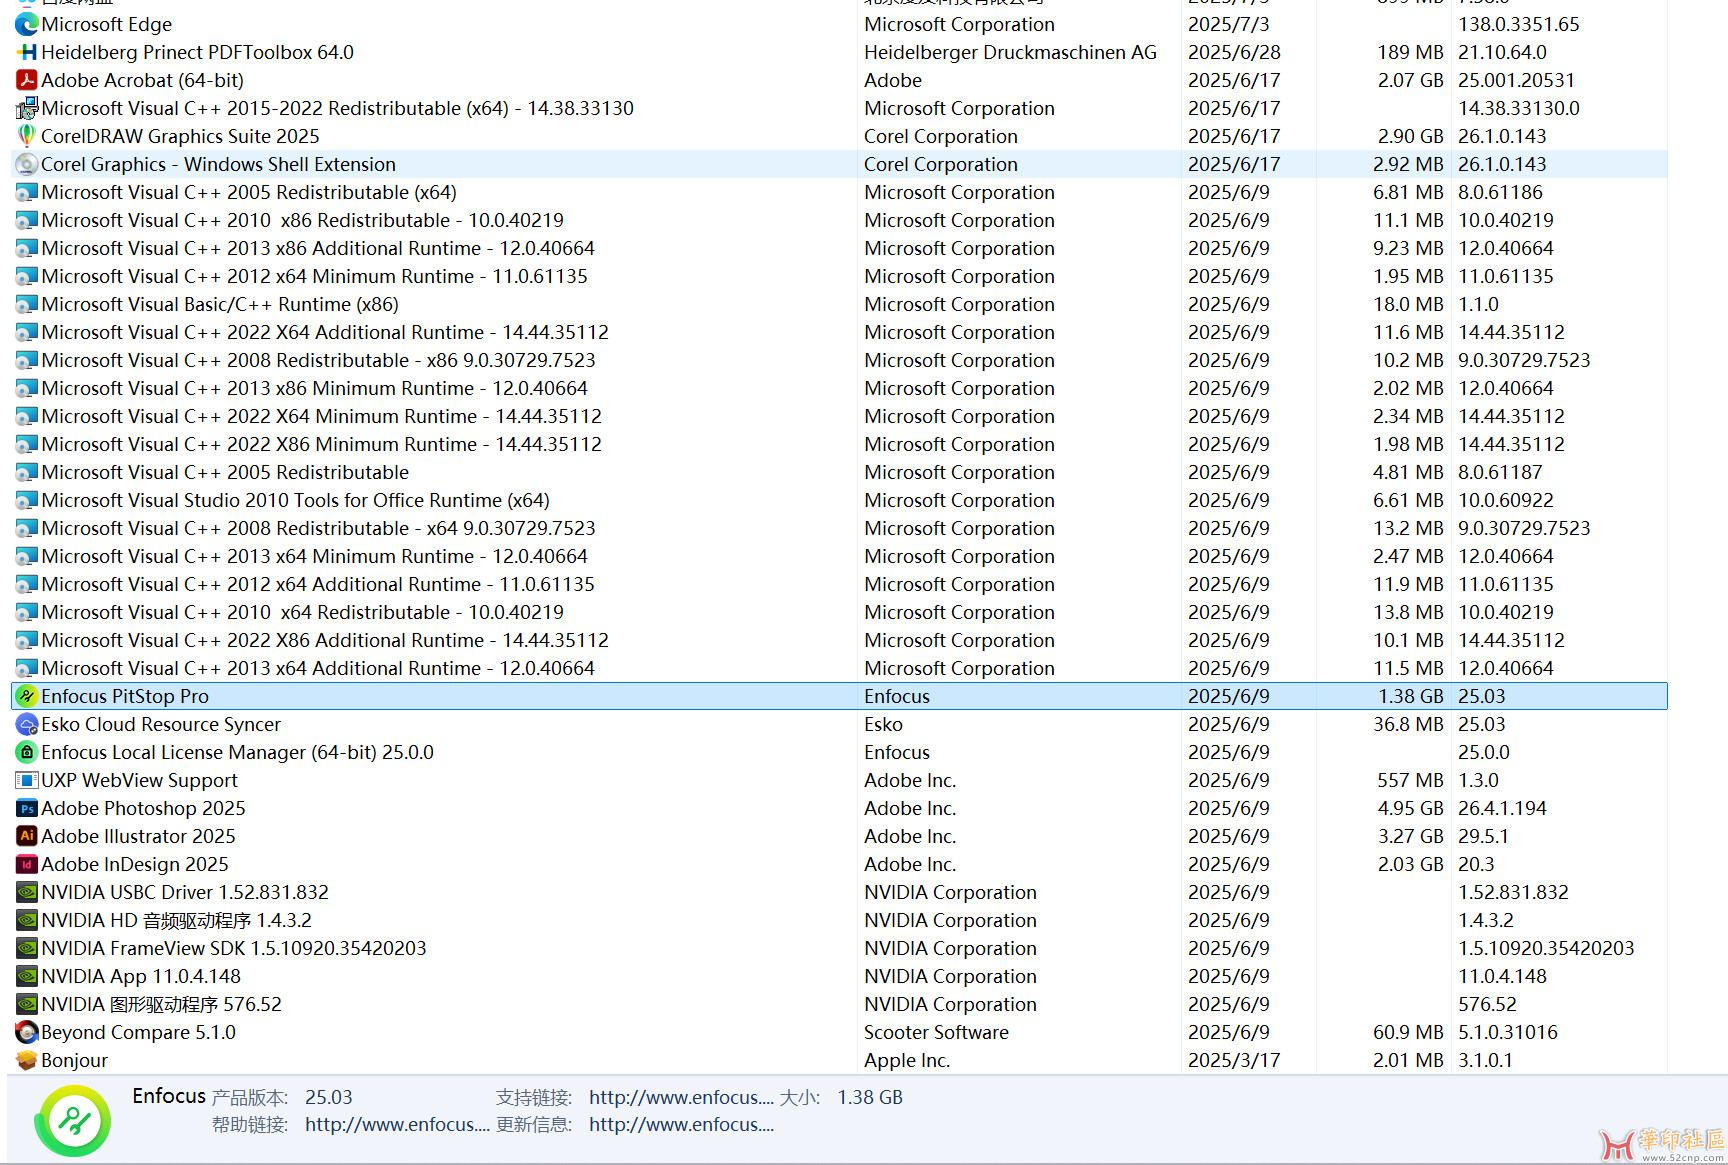The height and width of the screenshot is (1165, 1728).
Task: Click install date 2025/3/17 for Bonjour
Action: [1234, 1060]
